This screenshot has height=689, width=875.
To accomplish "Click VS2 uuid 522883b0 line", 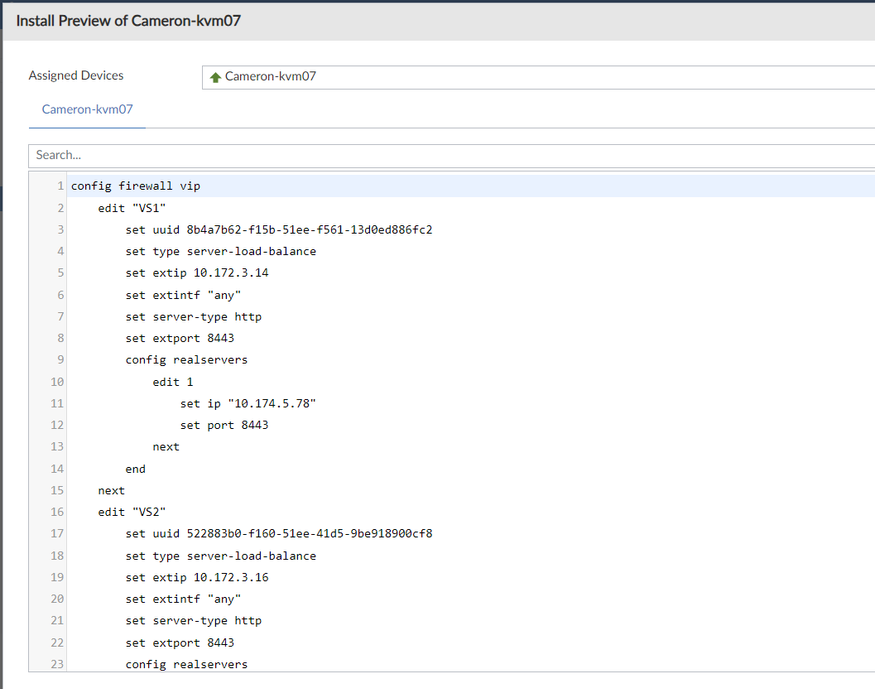I will (278, 534).
